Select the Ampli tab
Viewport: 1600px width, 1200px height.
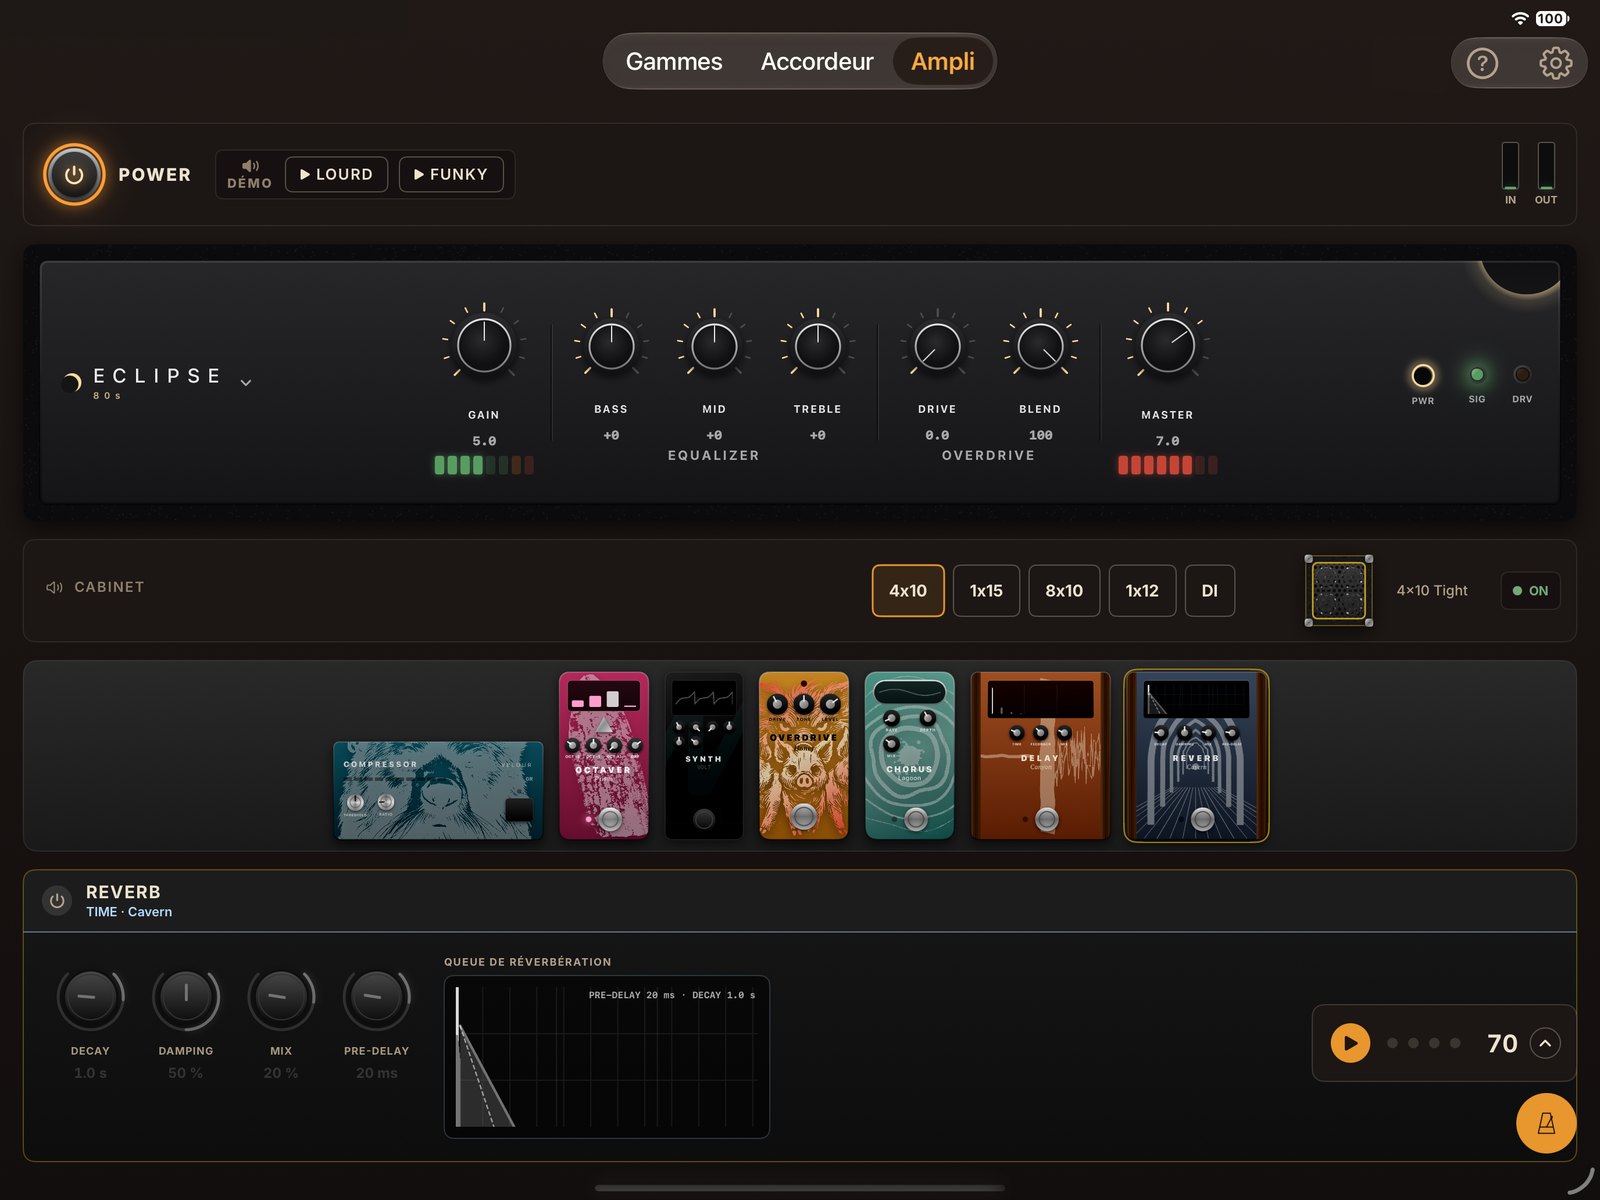(942, 62)
